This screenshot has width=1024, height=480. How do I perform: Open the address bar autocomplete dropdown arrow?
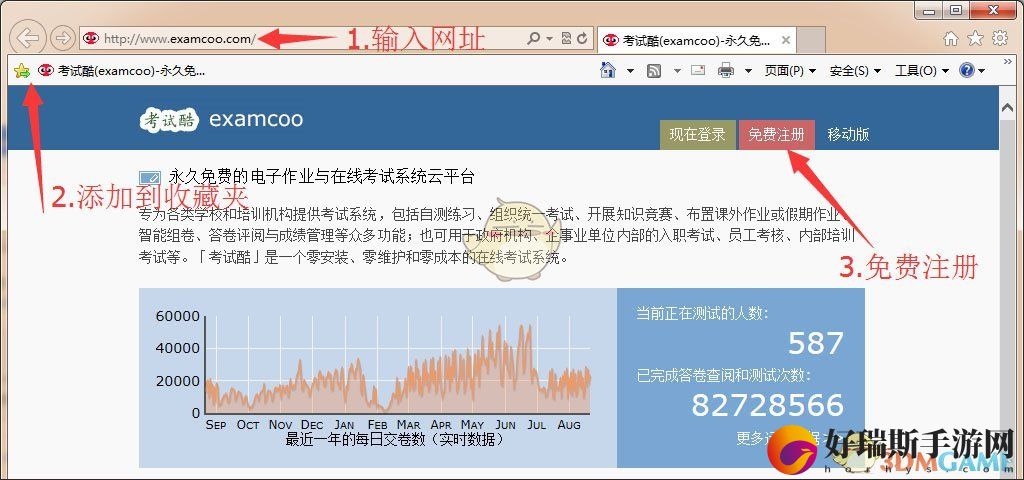pos(550,39)
